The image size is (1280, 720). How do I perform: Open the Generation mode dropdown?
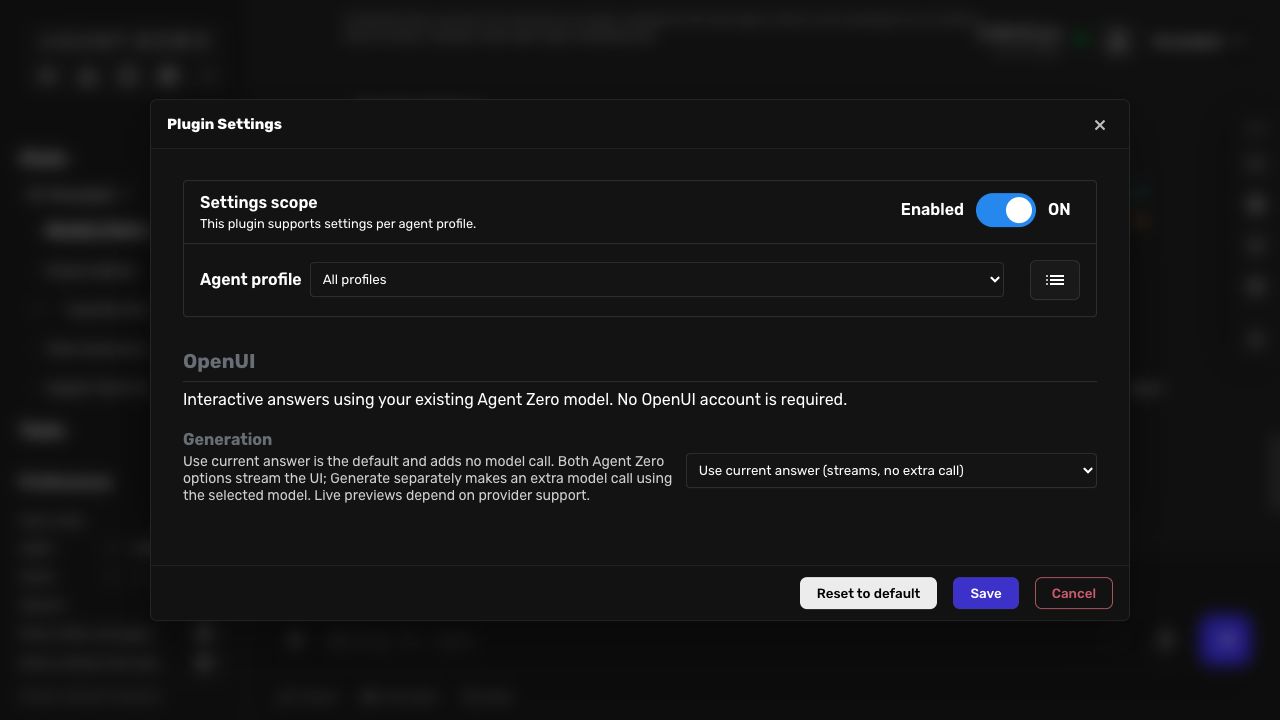(891, 471)
